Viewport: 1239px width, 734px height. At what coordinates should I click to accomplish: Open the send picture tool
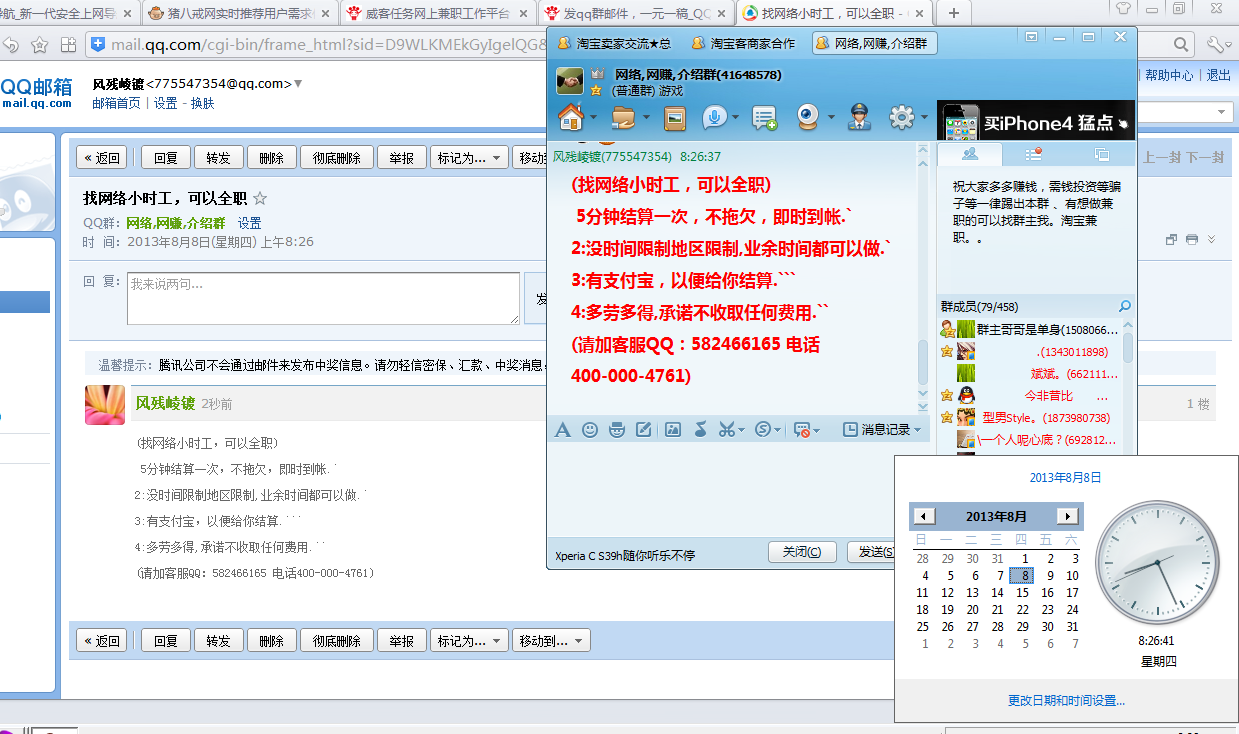click(x=672, y=429)
